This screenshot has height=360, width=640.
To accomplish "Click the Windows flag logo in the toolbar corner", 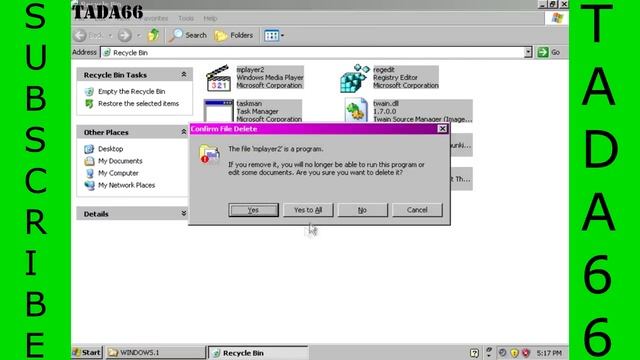I will coord(557,18).
